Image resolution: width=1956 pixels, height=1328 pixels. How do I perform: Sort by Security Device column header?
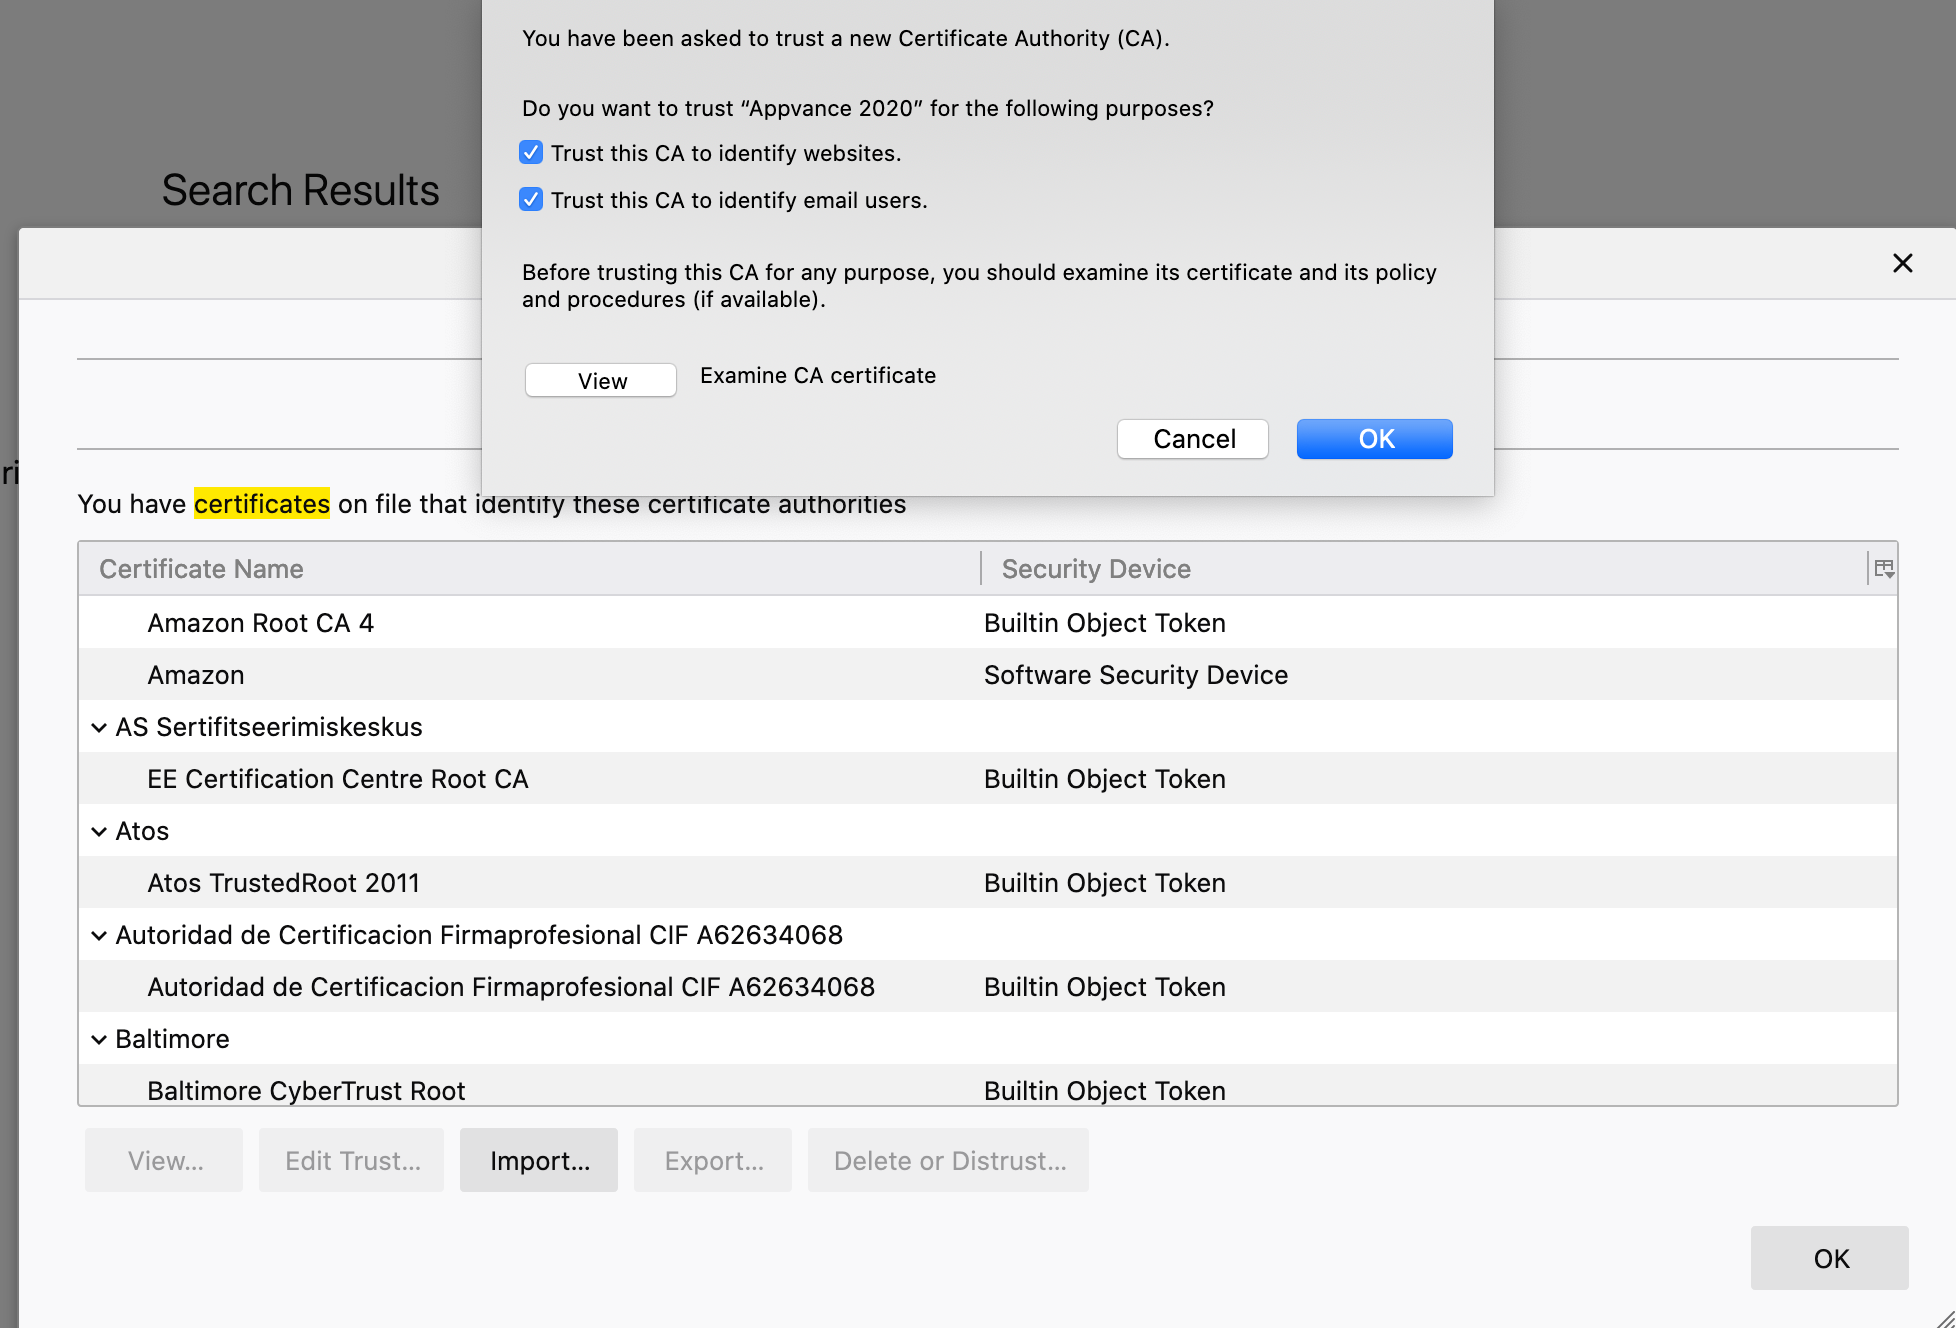point(1424,569)
